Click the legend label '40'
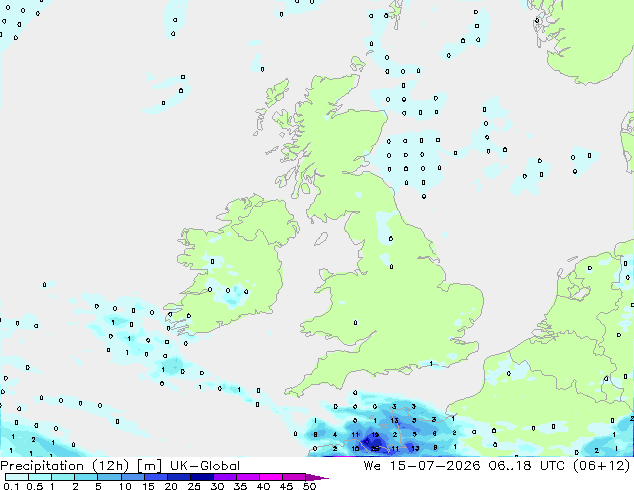 263,486
